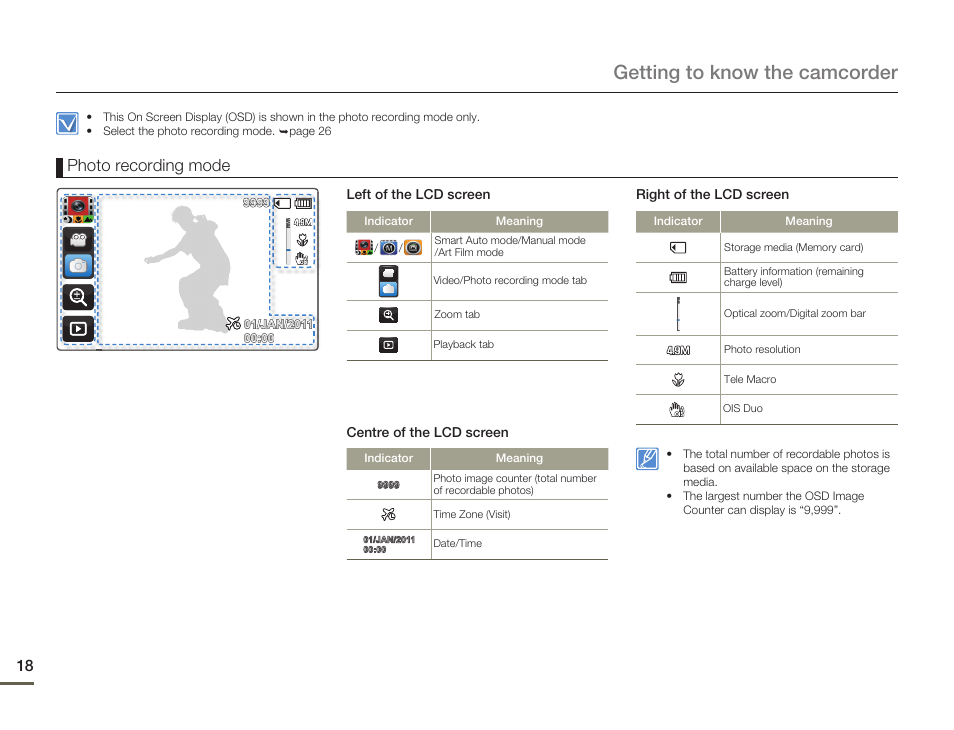Click the Smart Auto mode icon on the LCD illustration

[x=78, y=209]
